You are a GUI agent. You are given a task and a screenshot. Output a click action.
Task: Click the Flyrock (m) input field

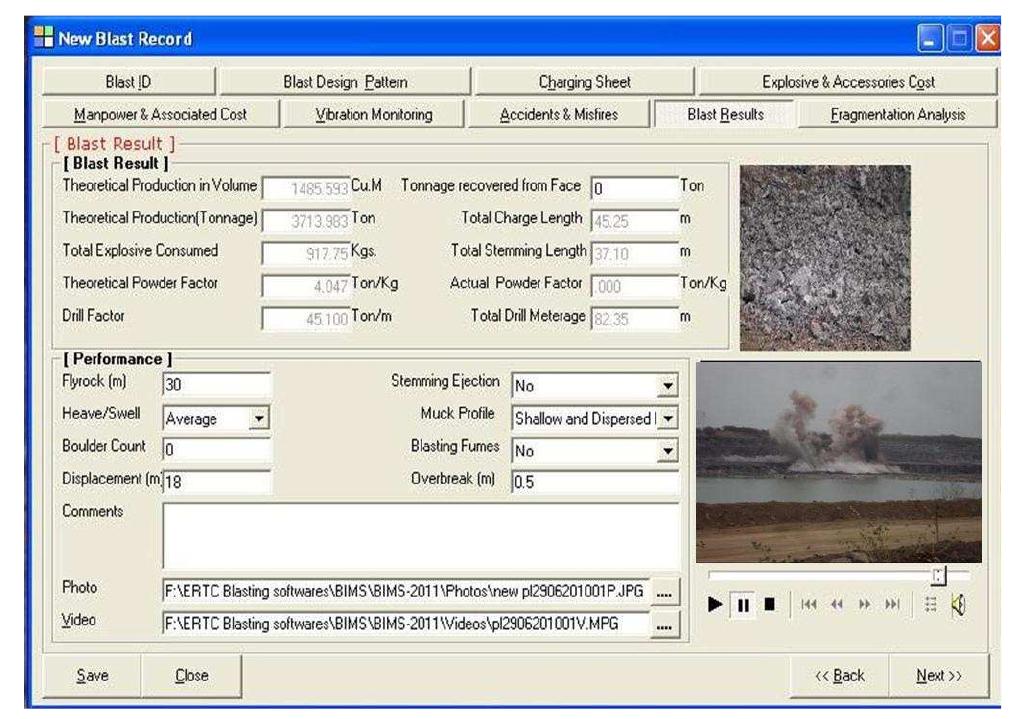216,384
